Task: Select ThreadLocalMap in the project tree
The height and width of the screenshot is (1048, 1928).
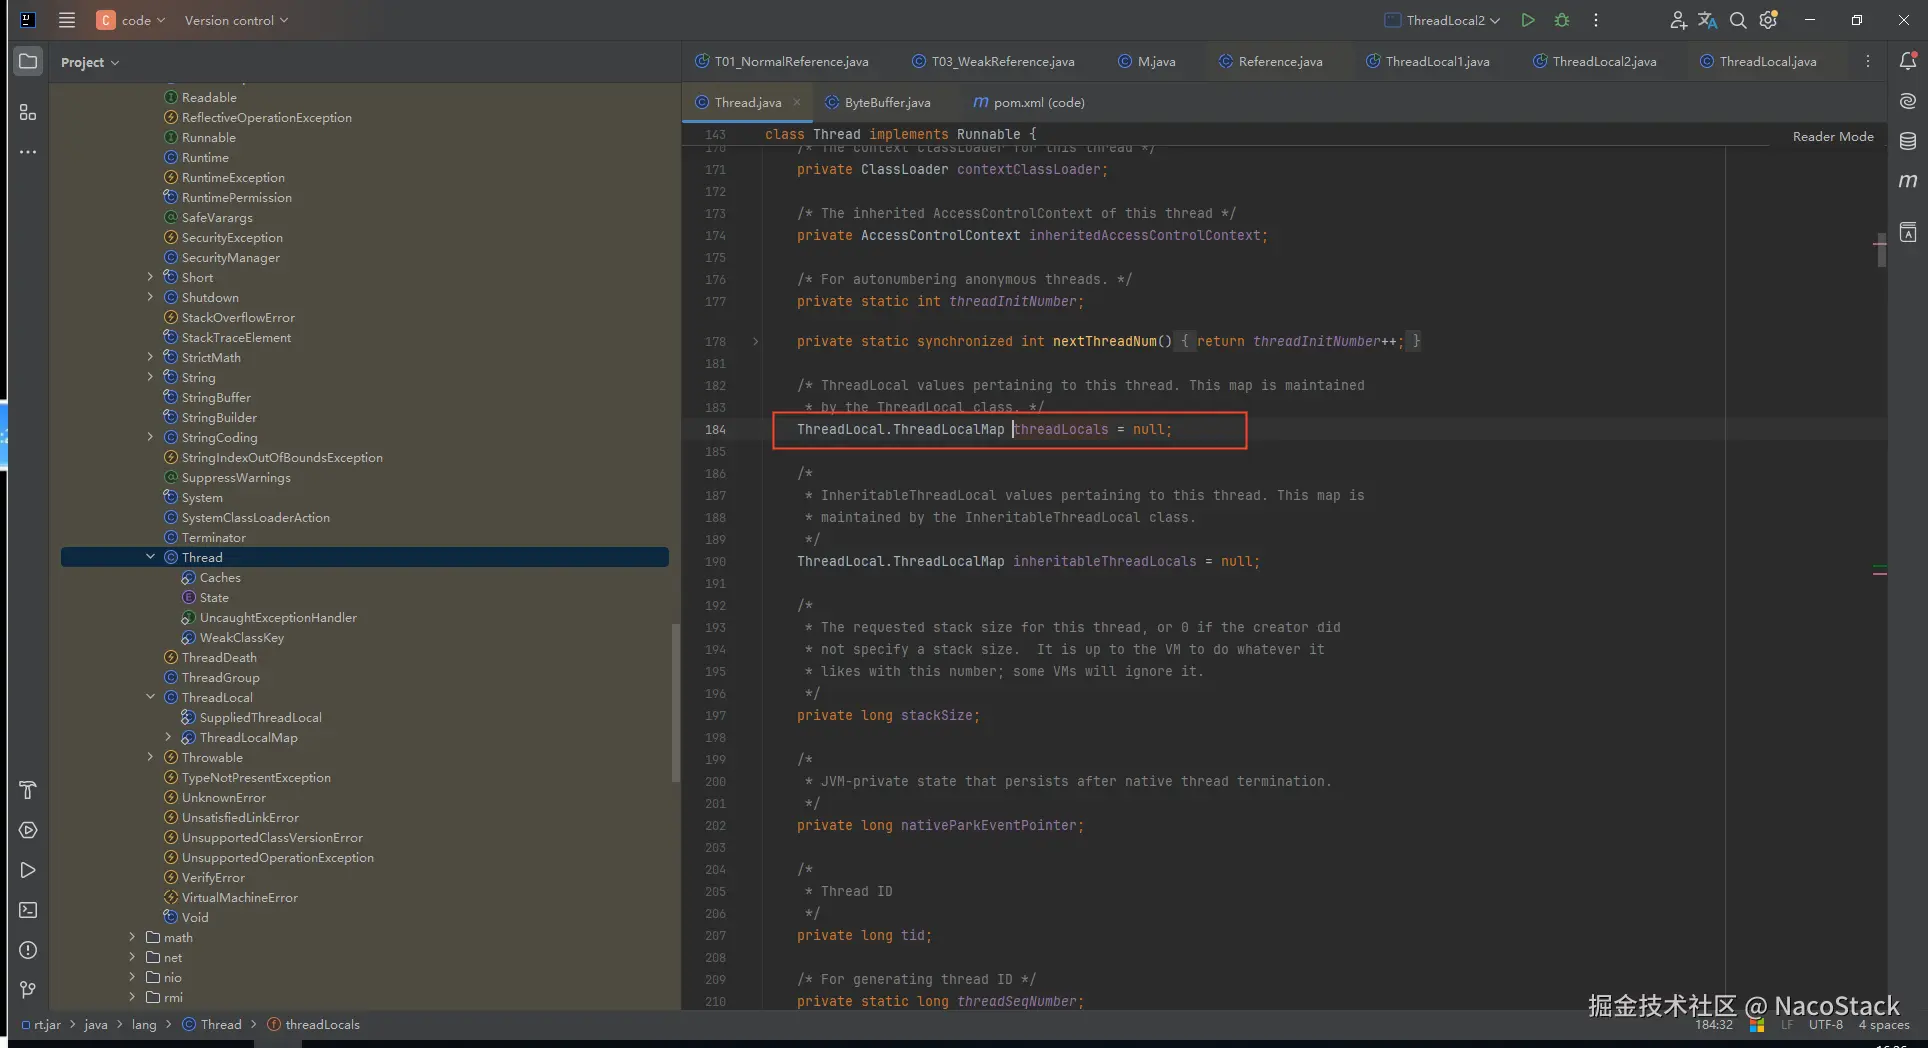Action: coord(248,737)
